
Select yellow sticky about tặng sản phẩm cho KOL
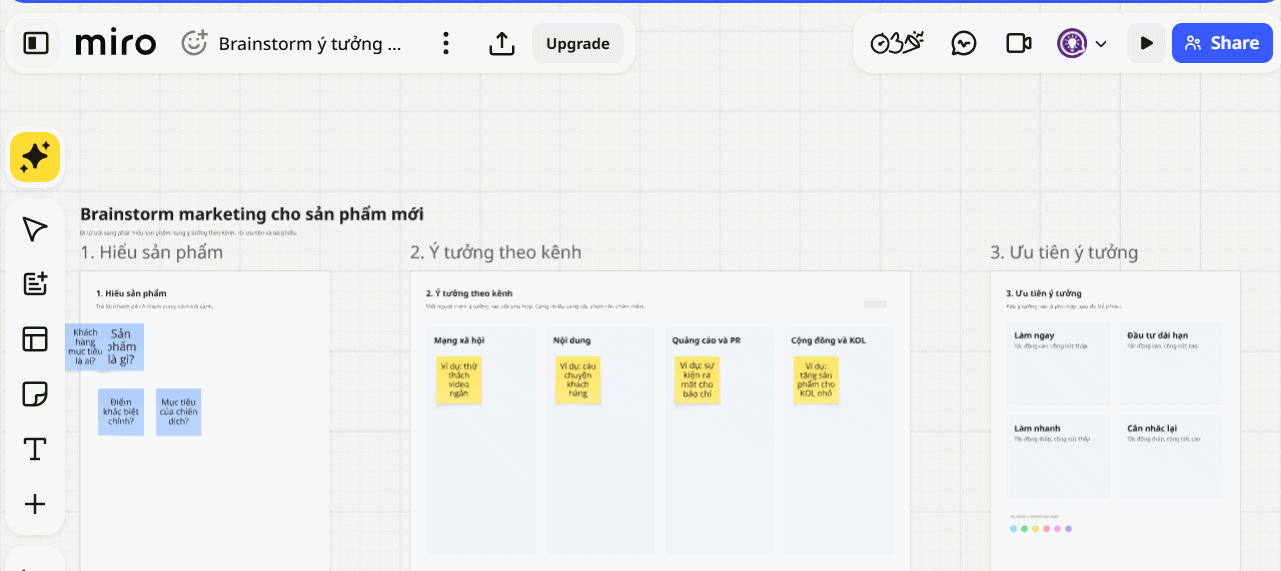point(816,380)
